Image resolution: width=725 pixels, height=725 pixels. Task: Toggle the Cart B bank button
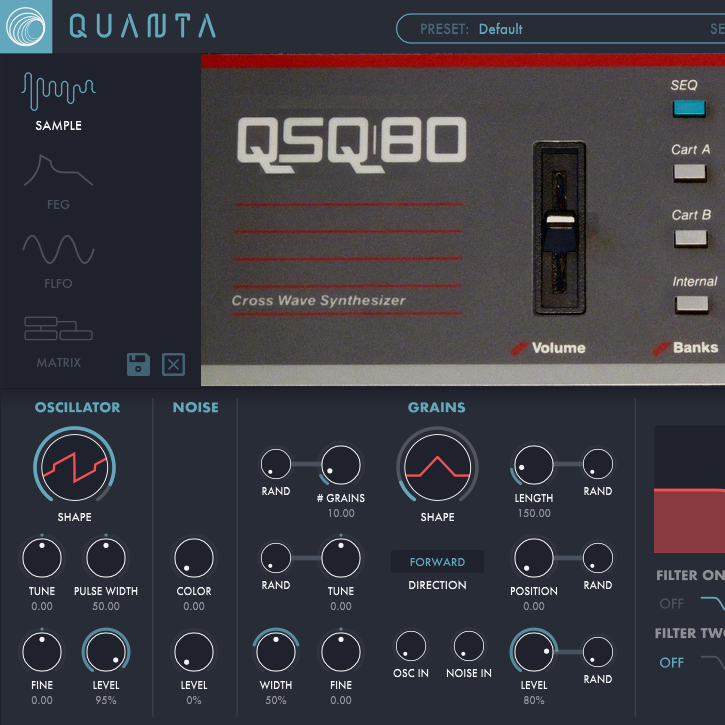pyautogui.click(x=690, y=239)
